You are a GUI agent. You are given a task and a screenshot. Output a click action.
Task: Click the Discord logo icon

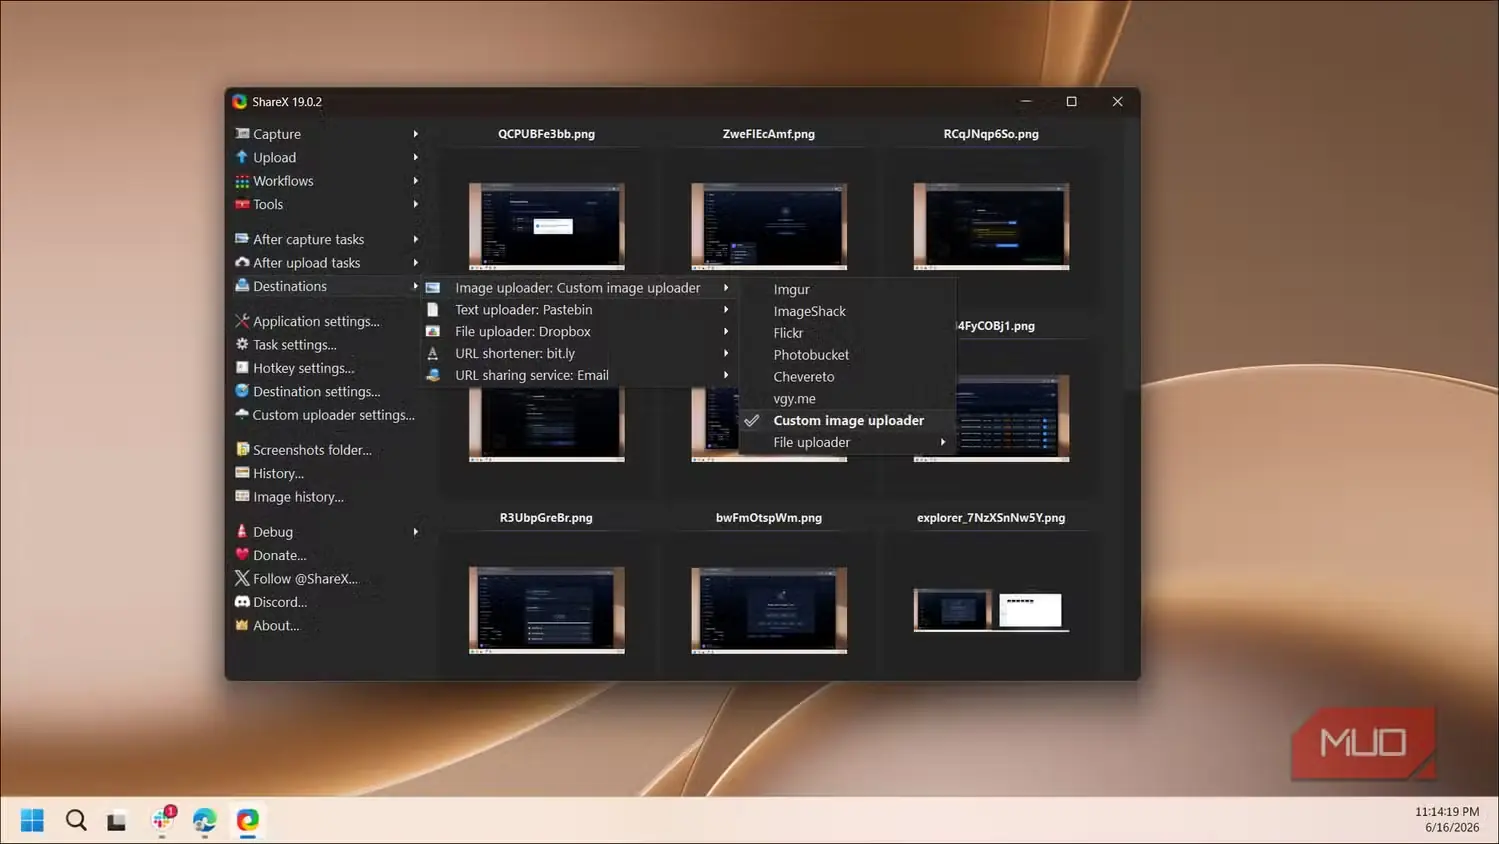click(242, 602)
